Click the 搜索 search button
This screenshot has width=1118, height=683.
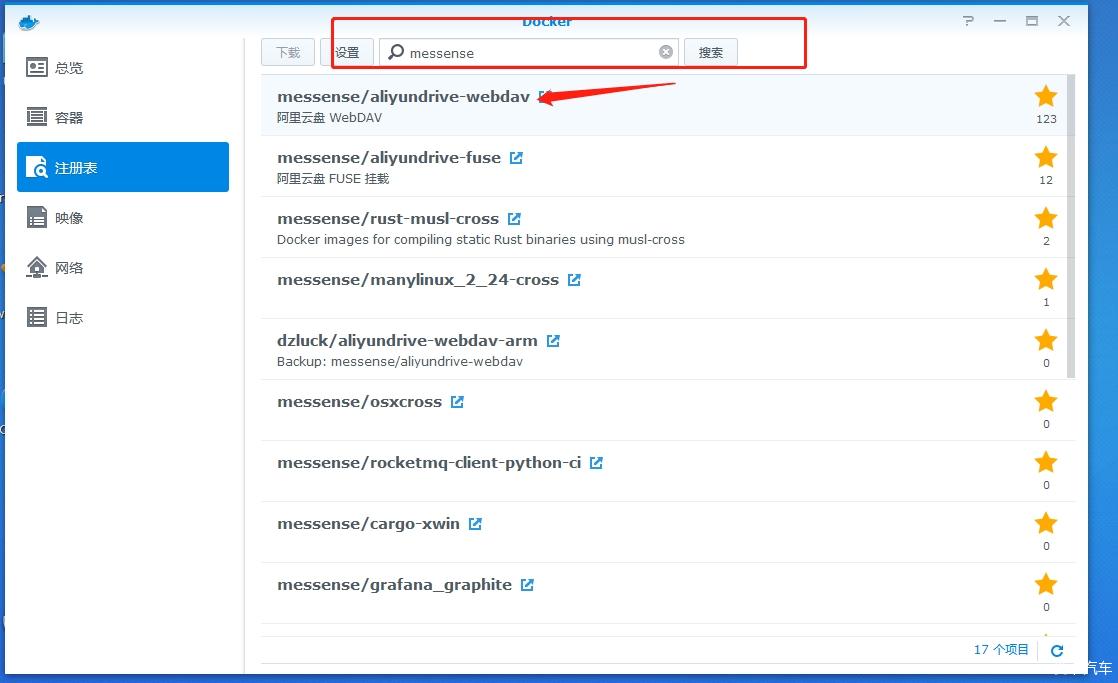pos(710,52)
